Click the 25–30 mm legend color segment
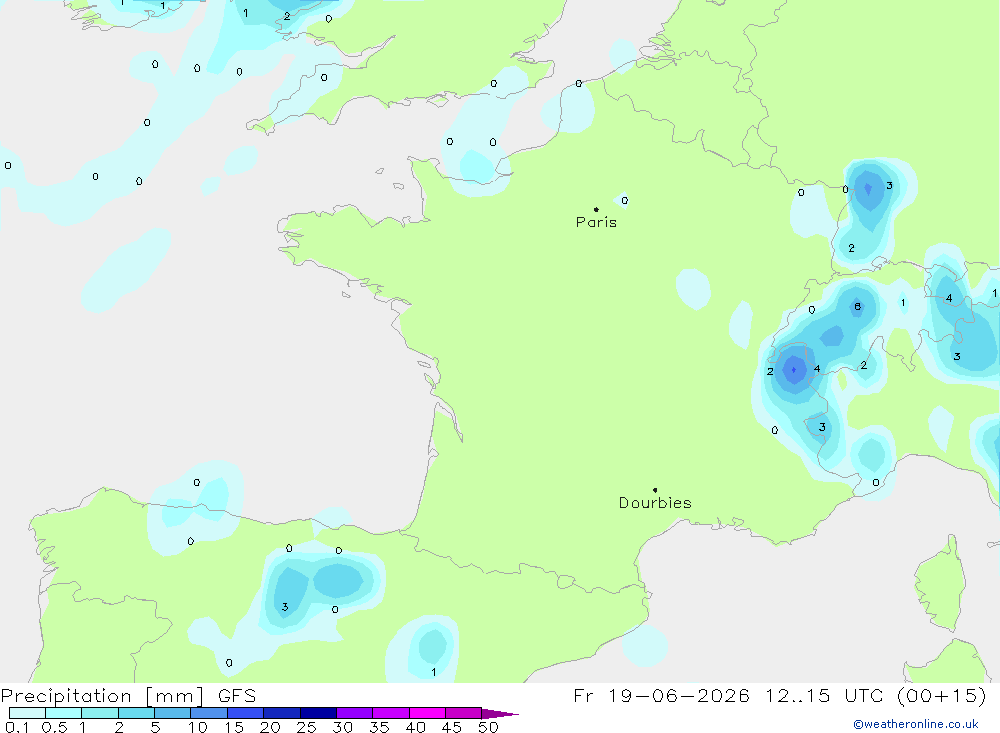Viewport: 1000px width, 733px height. pyautogui.click(x=318, y=713)
